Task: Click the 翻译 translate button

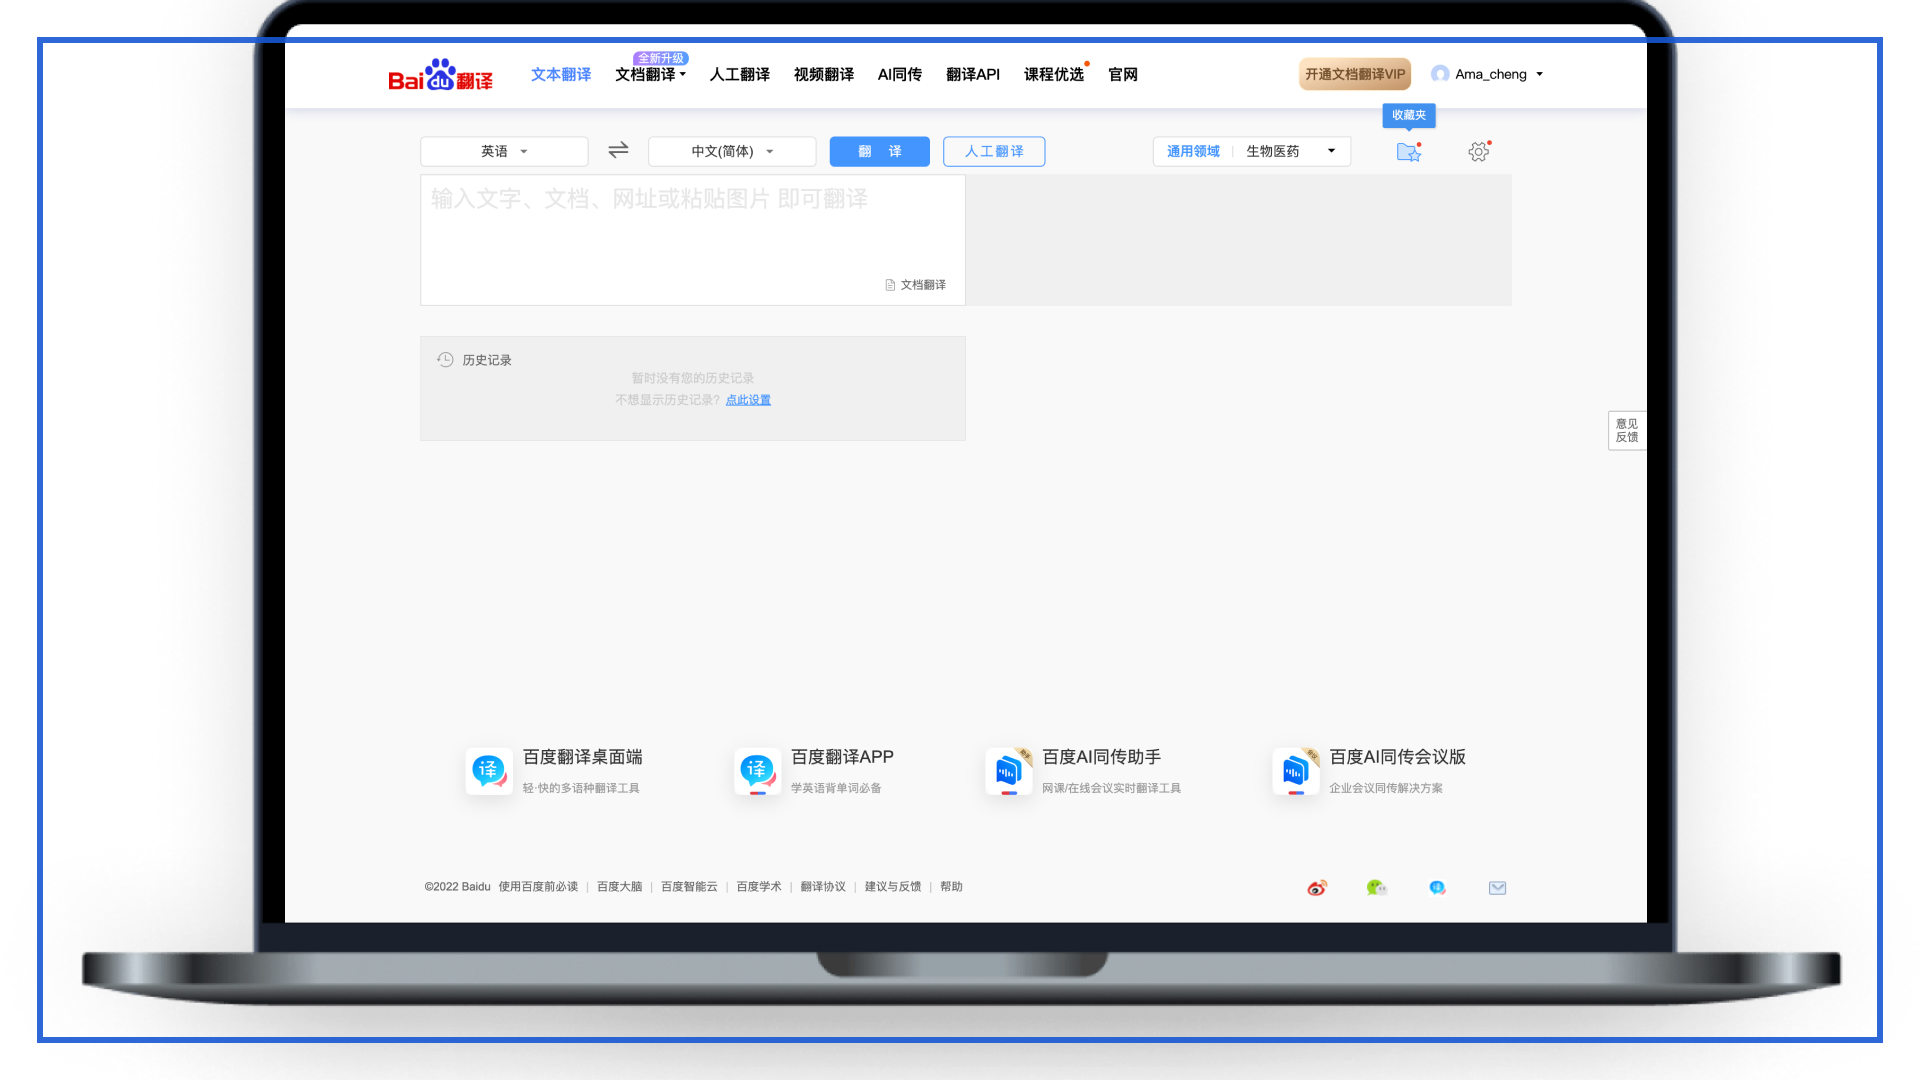Action: [x=879, y=151]
